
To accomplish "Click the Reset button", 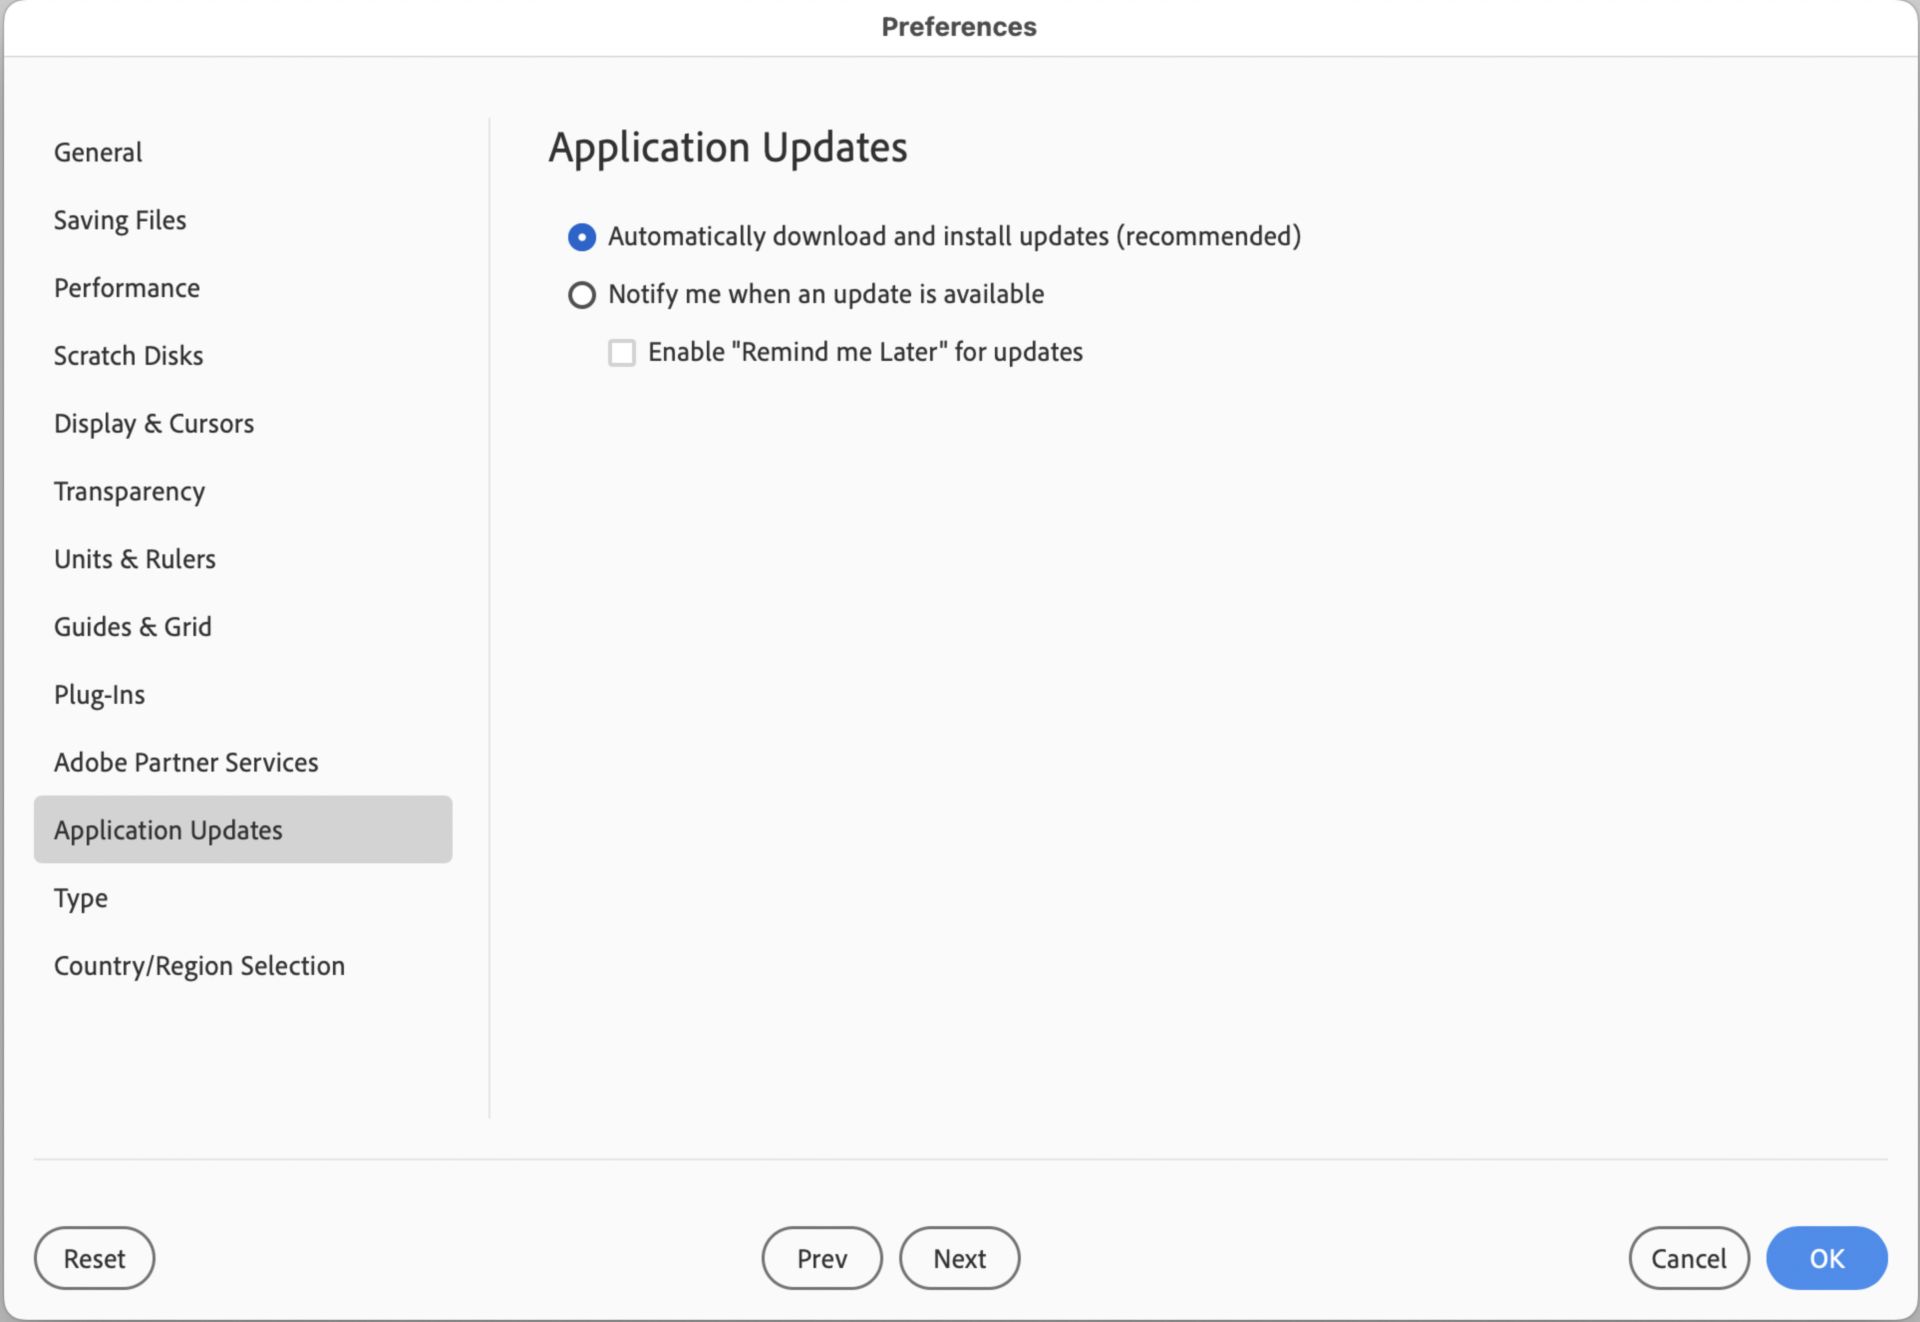I will click(x=95, y=1258).
